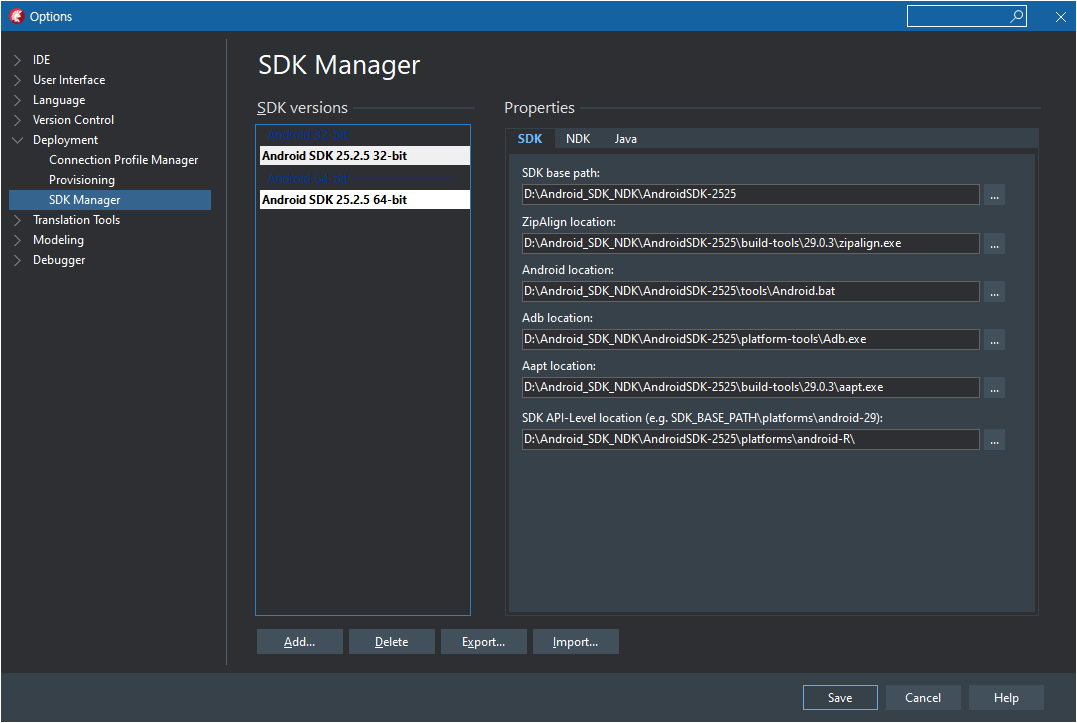Click into the Android location field

click(x=751, y=291)
